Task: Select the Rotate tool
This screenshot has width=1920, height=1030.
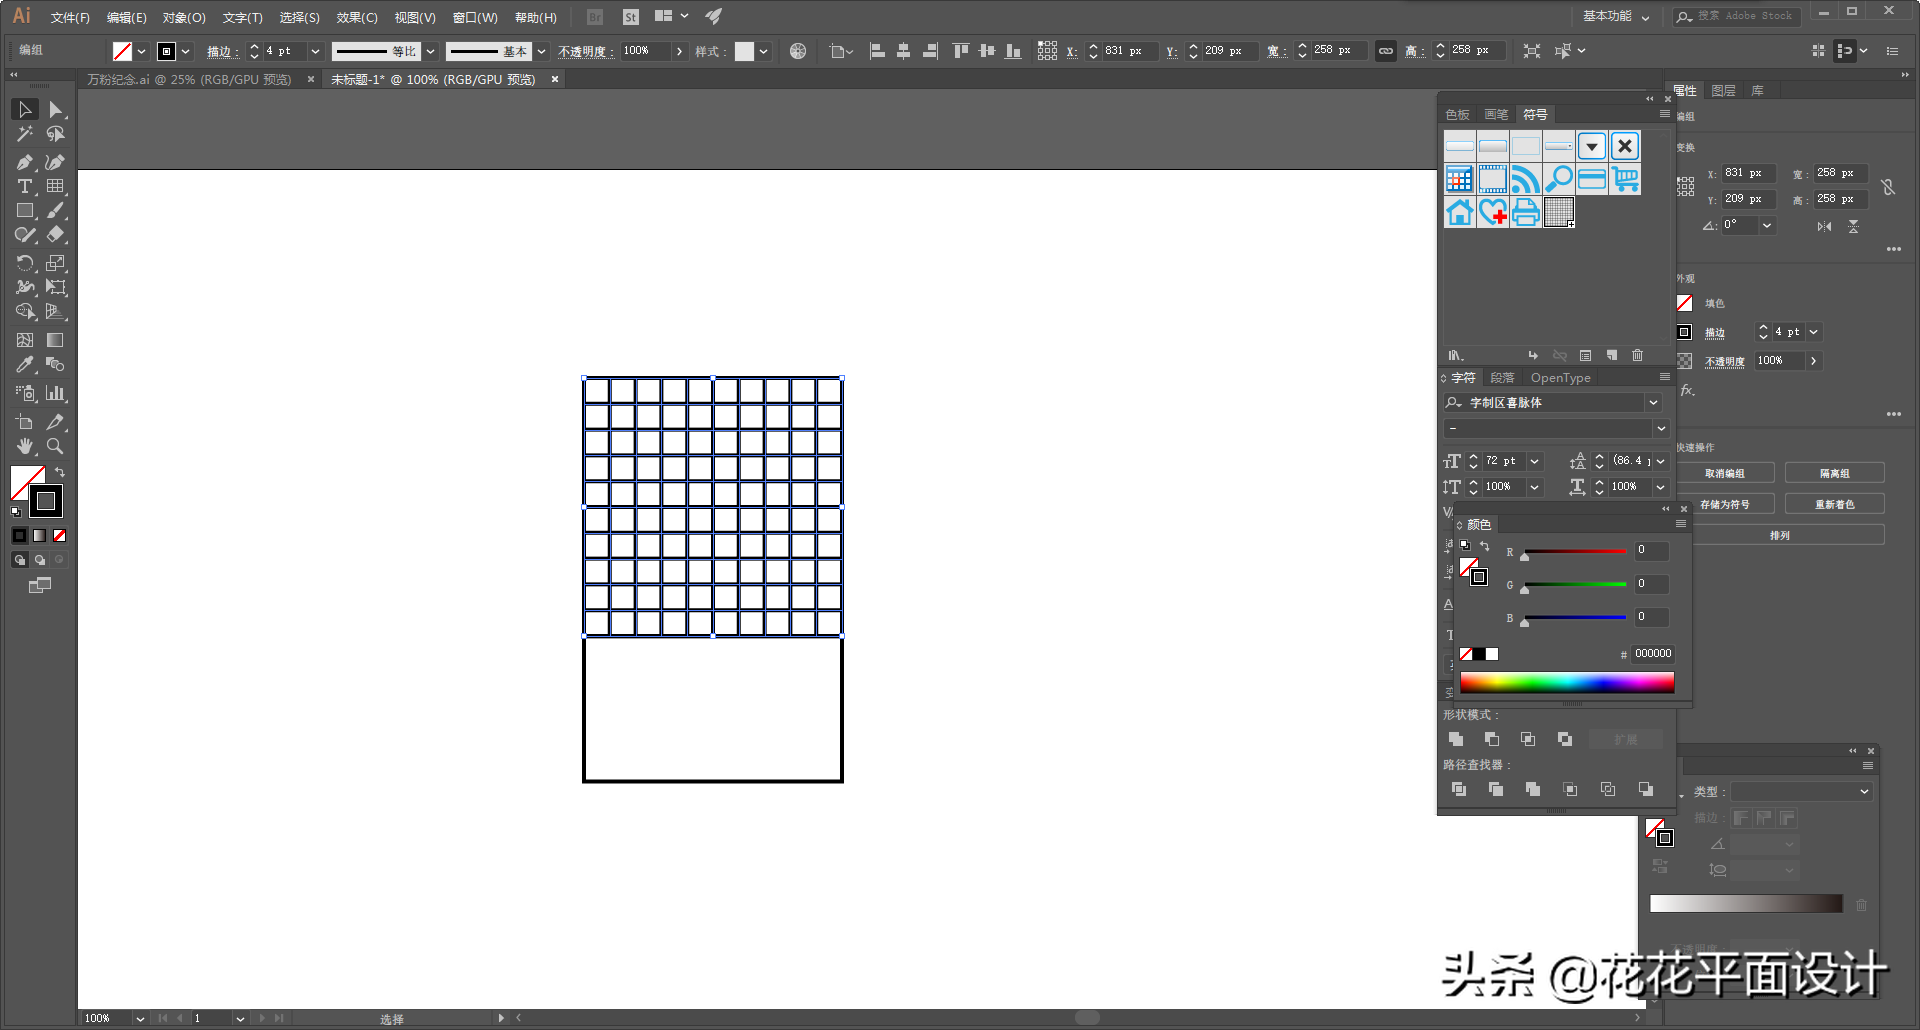Action: [24, 263]
